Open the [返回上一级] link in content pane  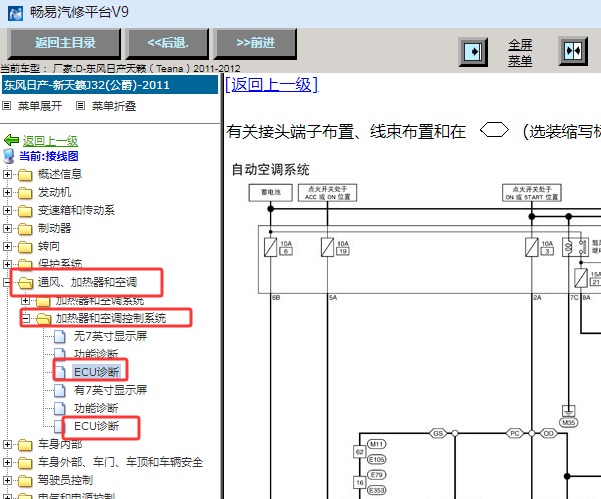click(x=272, y=85)
